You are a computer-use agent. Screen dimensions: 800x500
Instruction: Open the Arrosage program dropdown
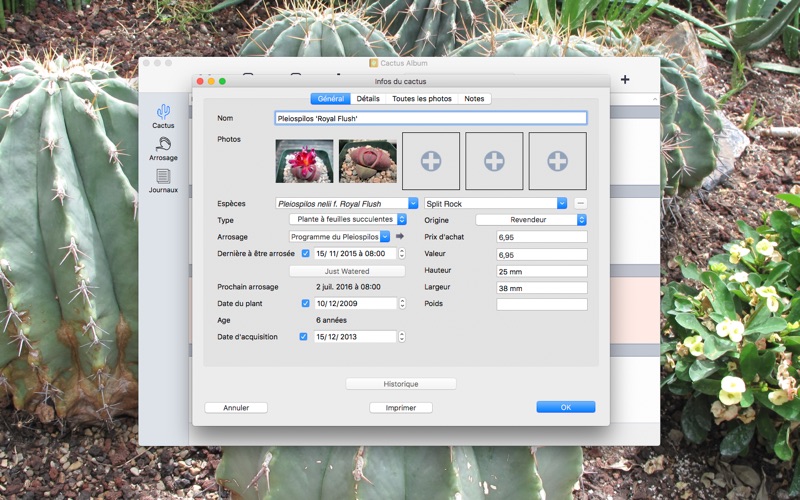[385, 237]
